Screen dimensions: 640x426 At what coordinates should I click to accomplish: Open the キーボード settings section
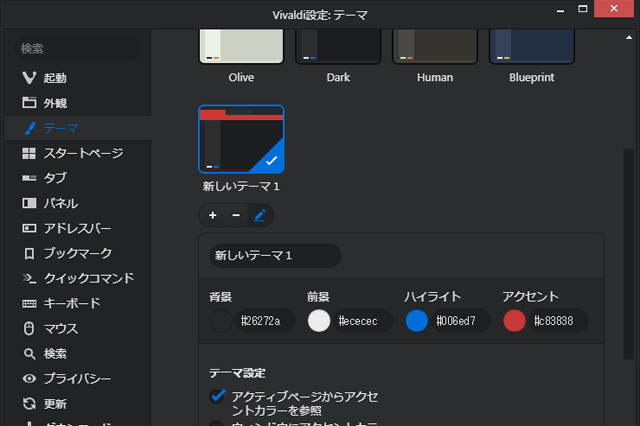point(78,304)
